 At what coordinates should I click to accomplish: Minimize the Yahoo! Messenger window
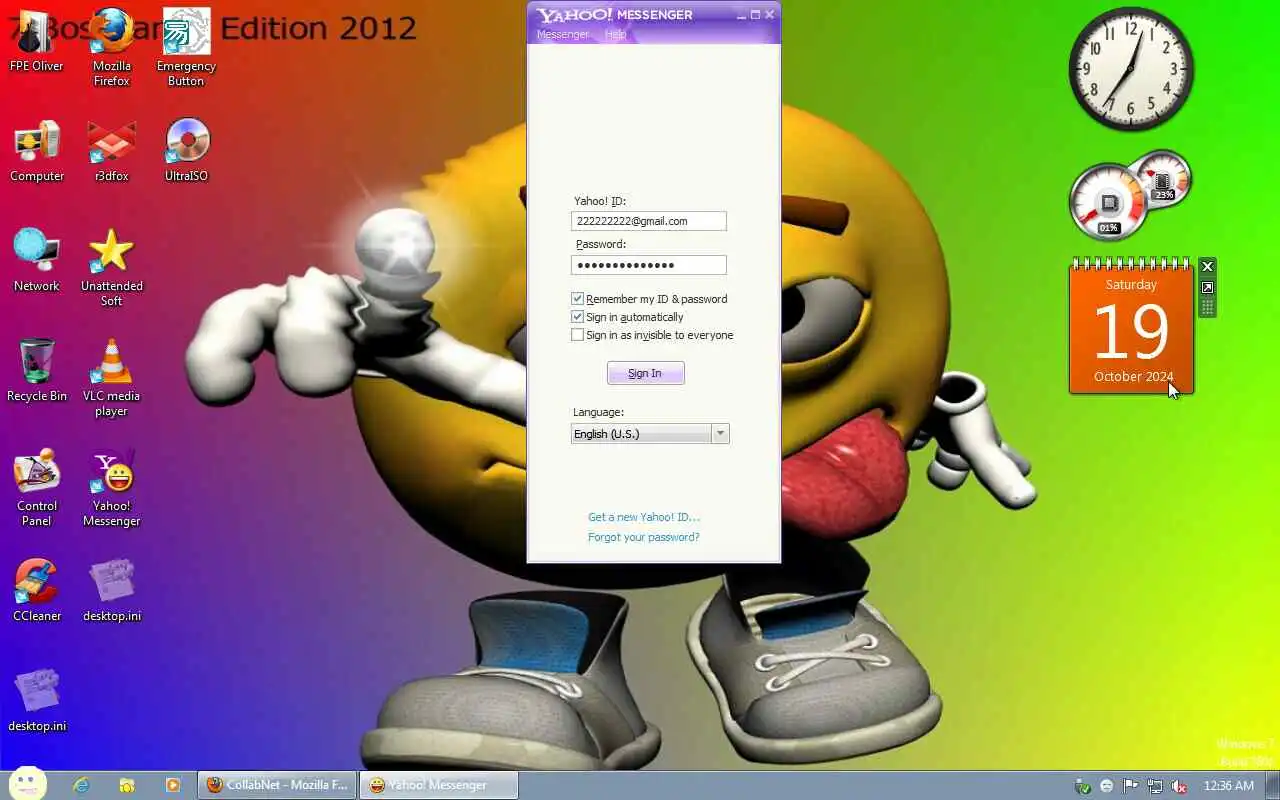coord(741,15)
